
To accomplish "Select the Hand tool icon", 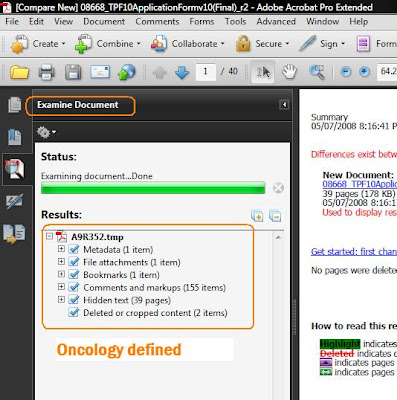I will point(289,72).
